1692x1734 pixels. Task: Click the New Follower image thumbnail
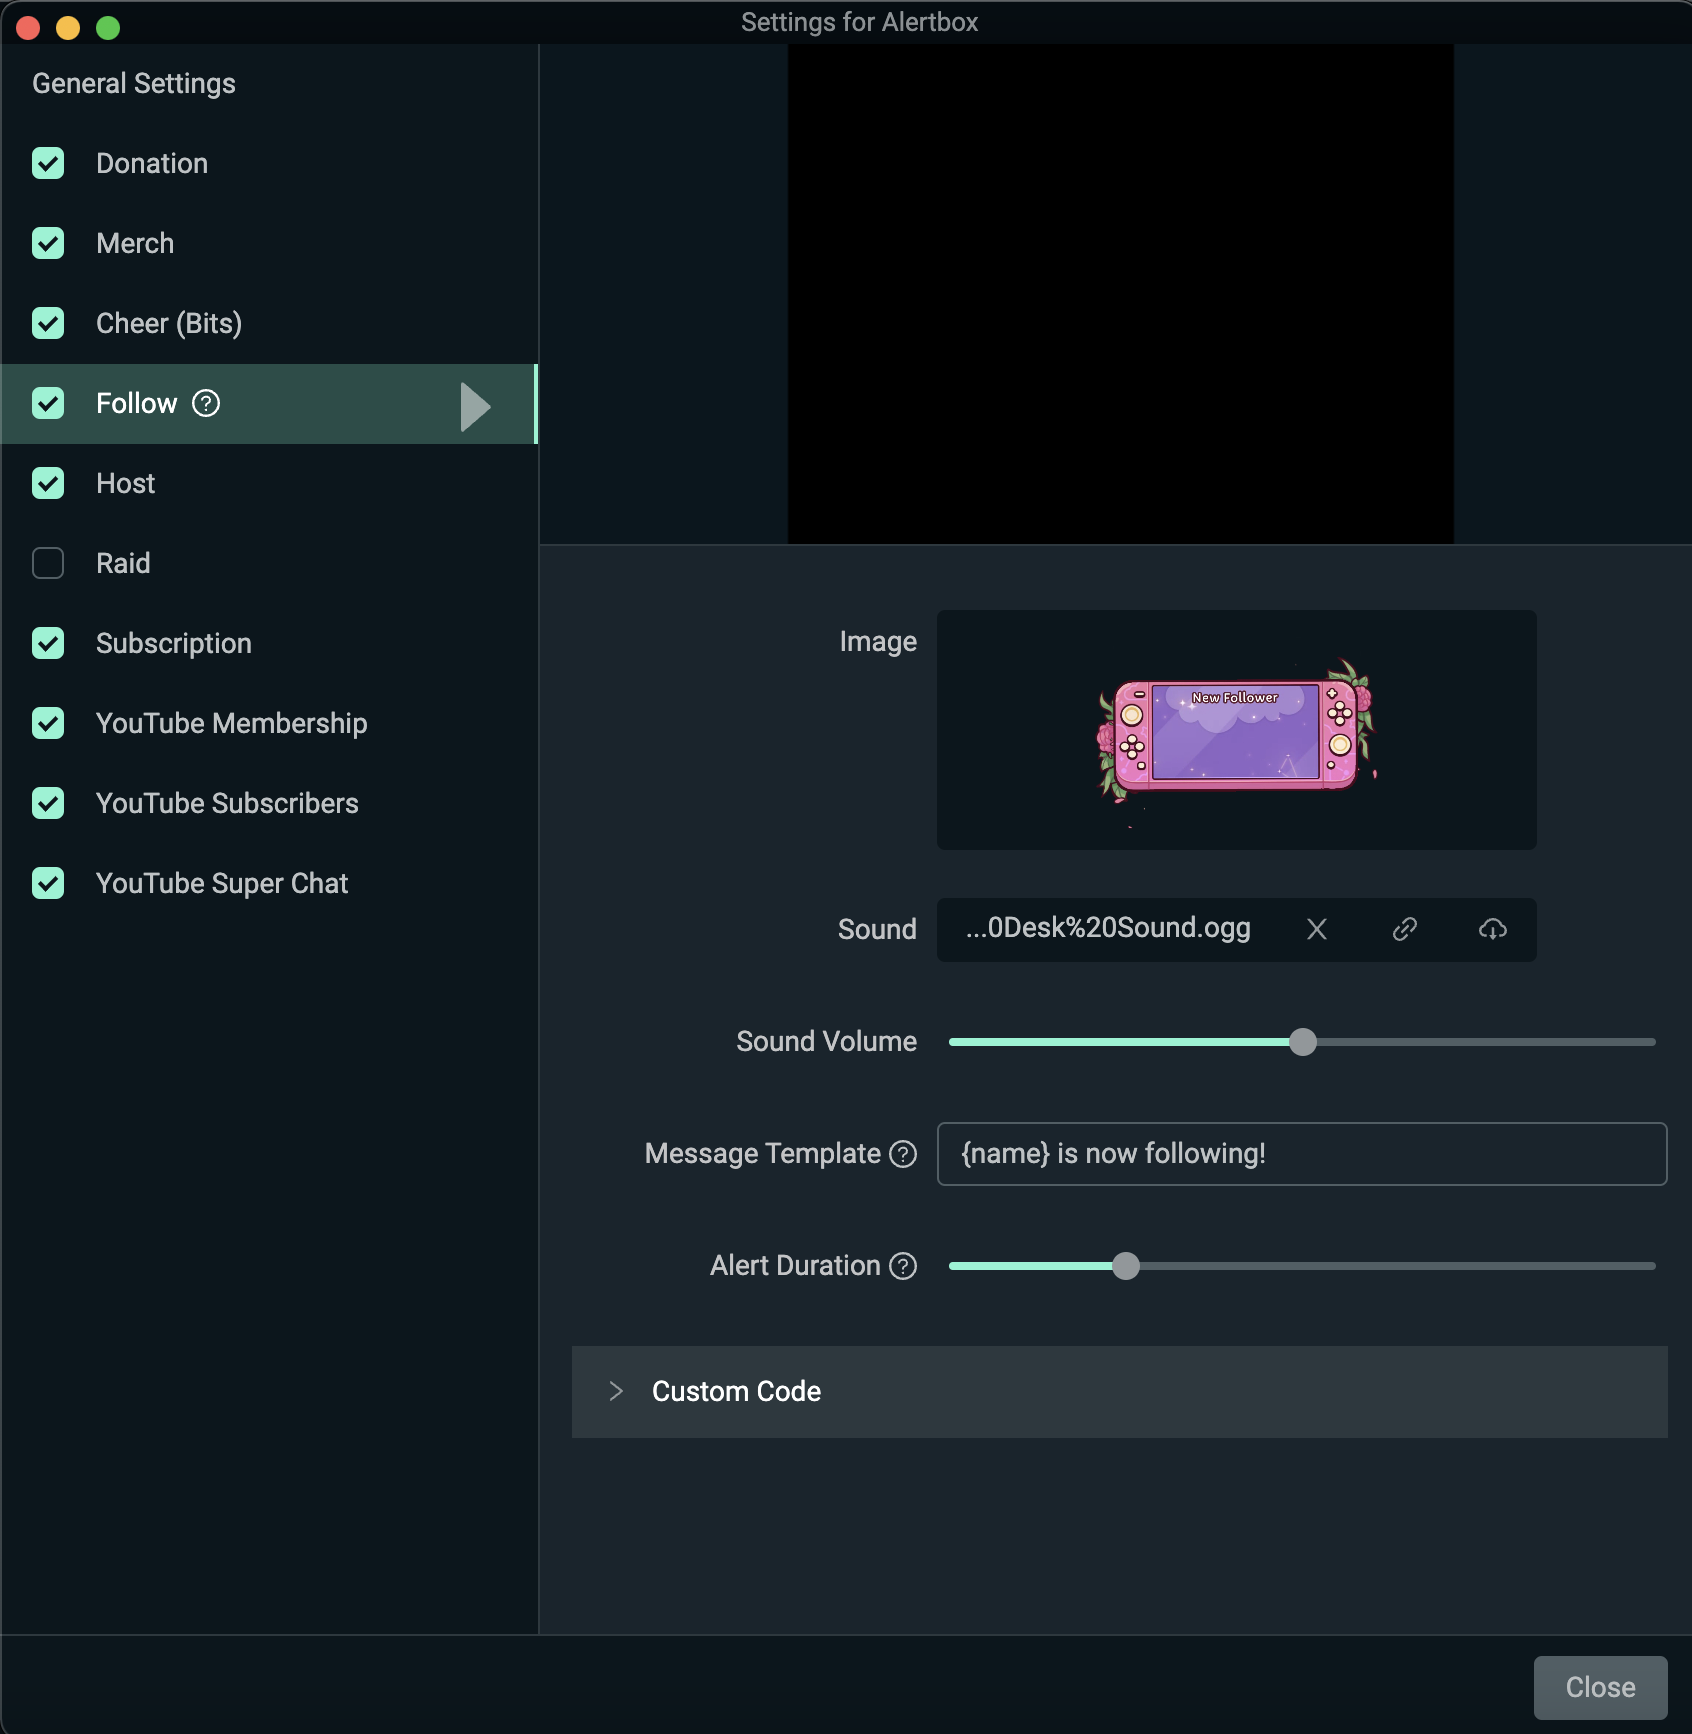tap(1236, 730)
